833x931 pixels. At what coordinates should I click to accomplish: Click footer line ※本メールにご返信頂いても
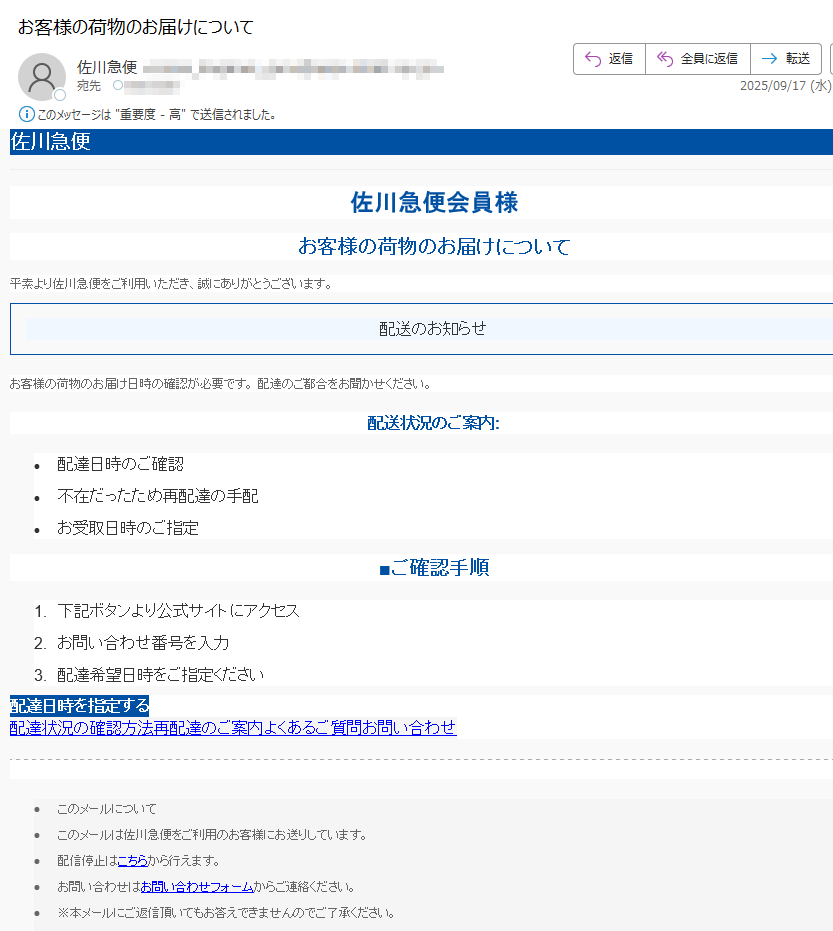(226, 913)
